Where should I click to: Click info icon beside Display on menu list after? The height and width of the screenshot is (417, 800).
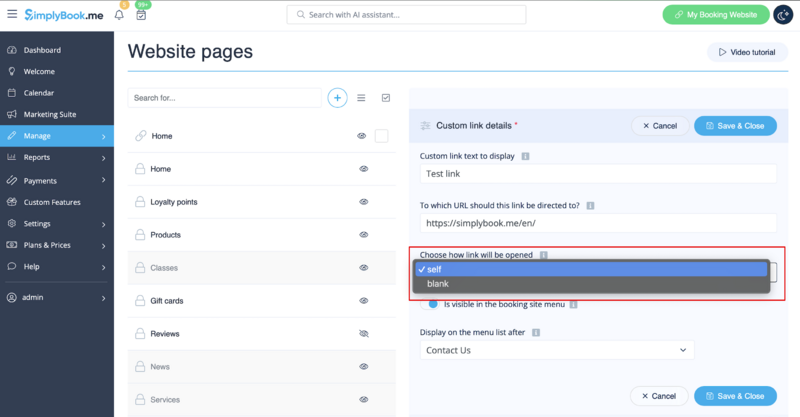(x=536, y=332)
